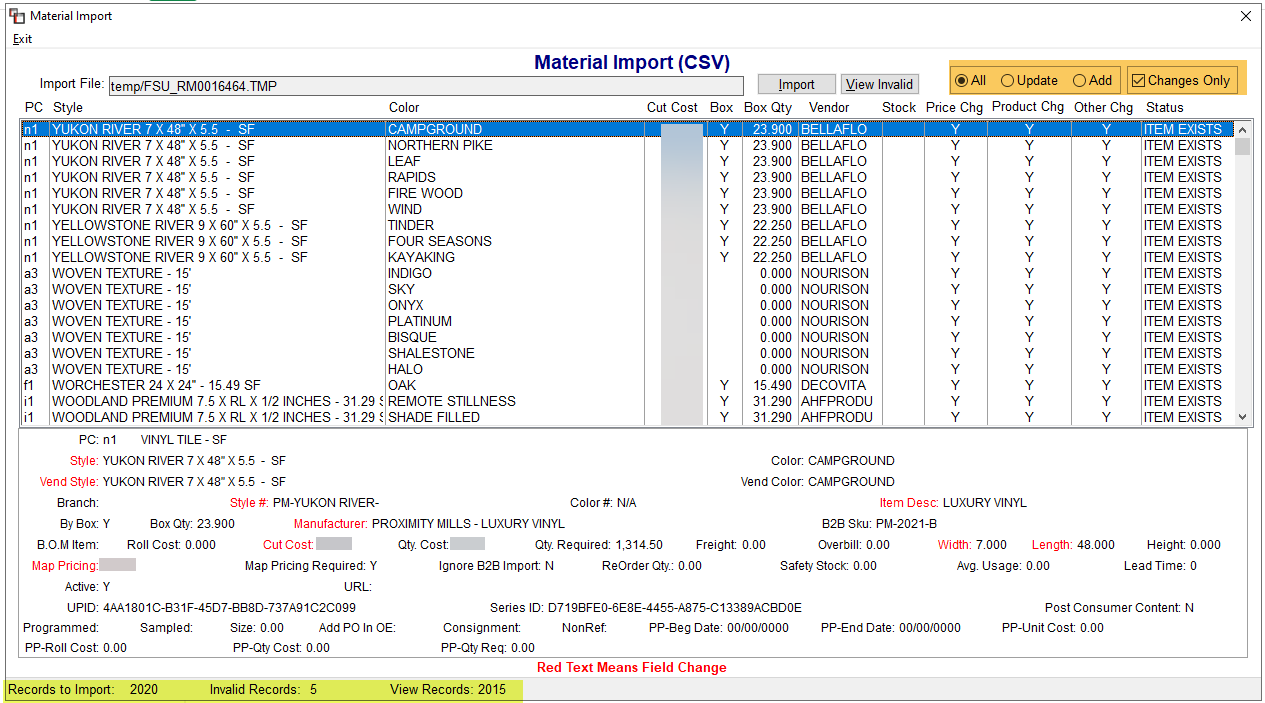This screenshot has width=1265, height=703.
Task: Select the CAMPGROUND row
Action: pos(627,129)
